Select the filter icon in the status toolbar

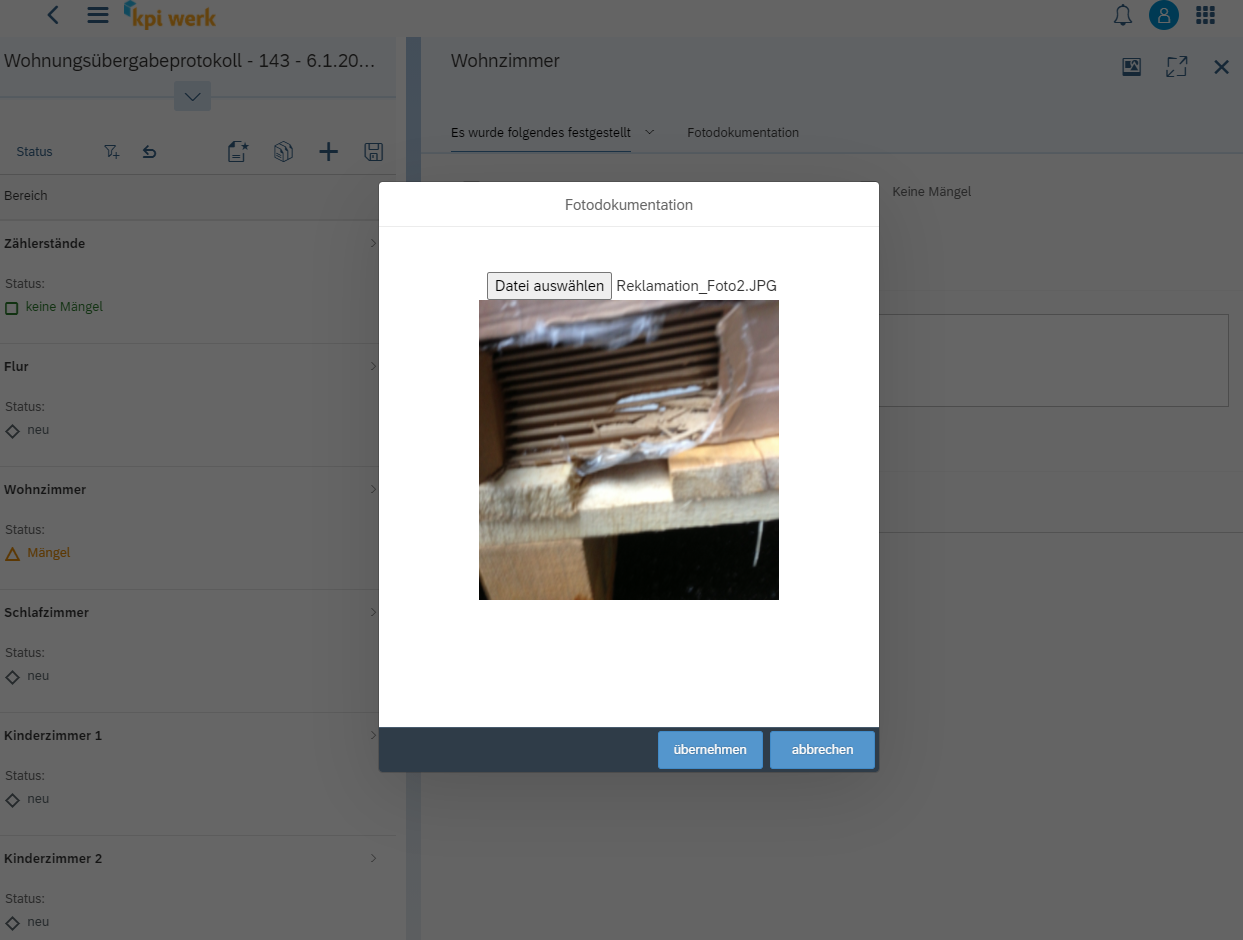point(111,151)
